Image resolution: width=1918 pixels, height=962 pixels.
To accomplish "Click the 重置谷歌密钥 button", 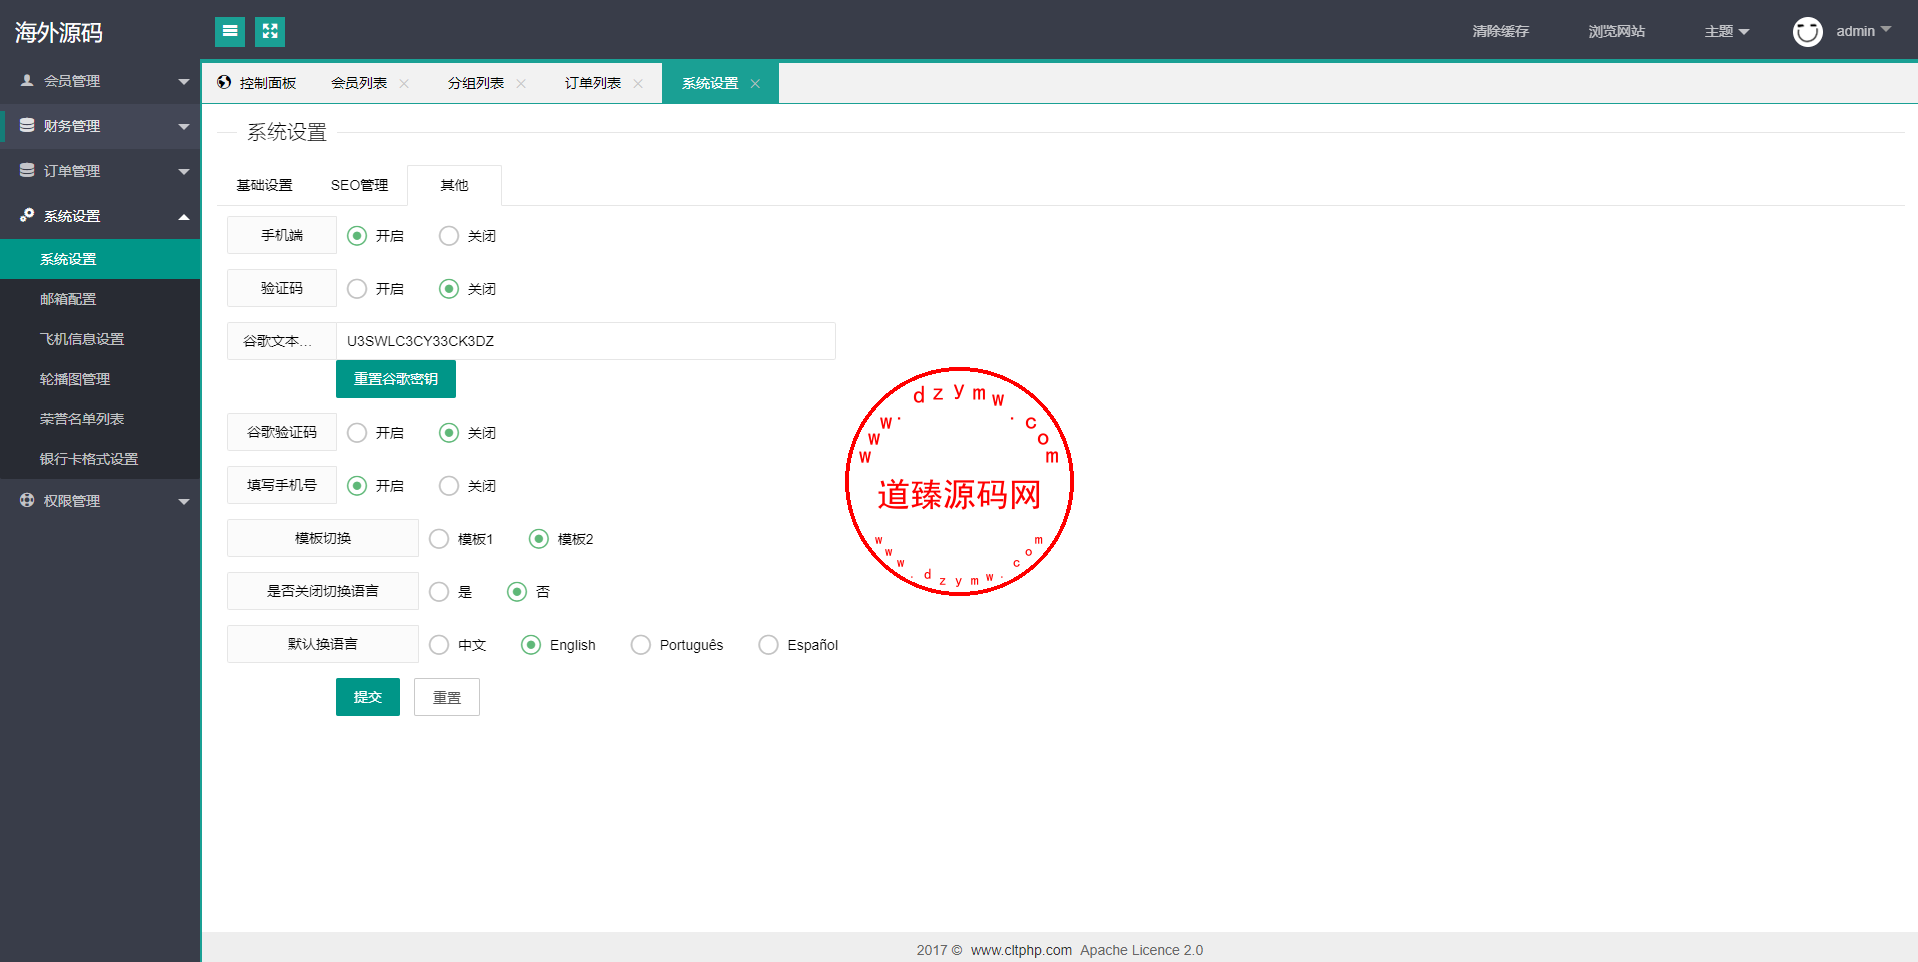I will (396, 379).
